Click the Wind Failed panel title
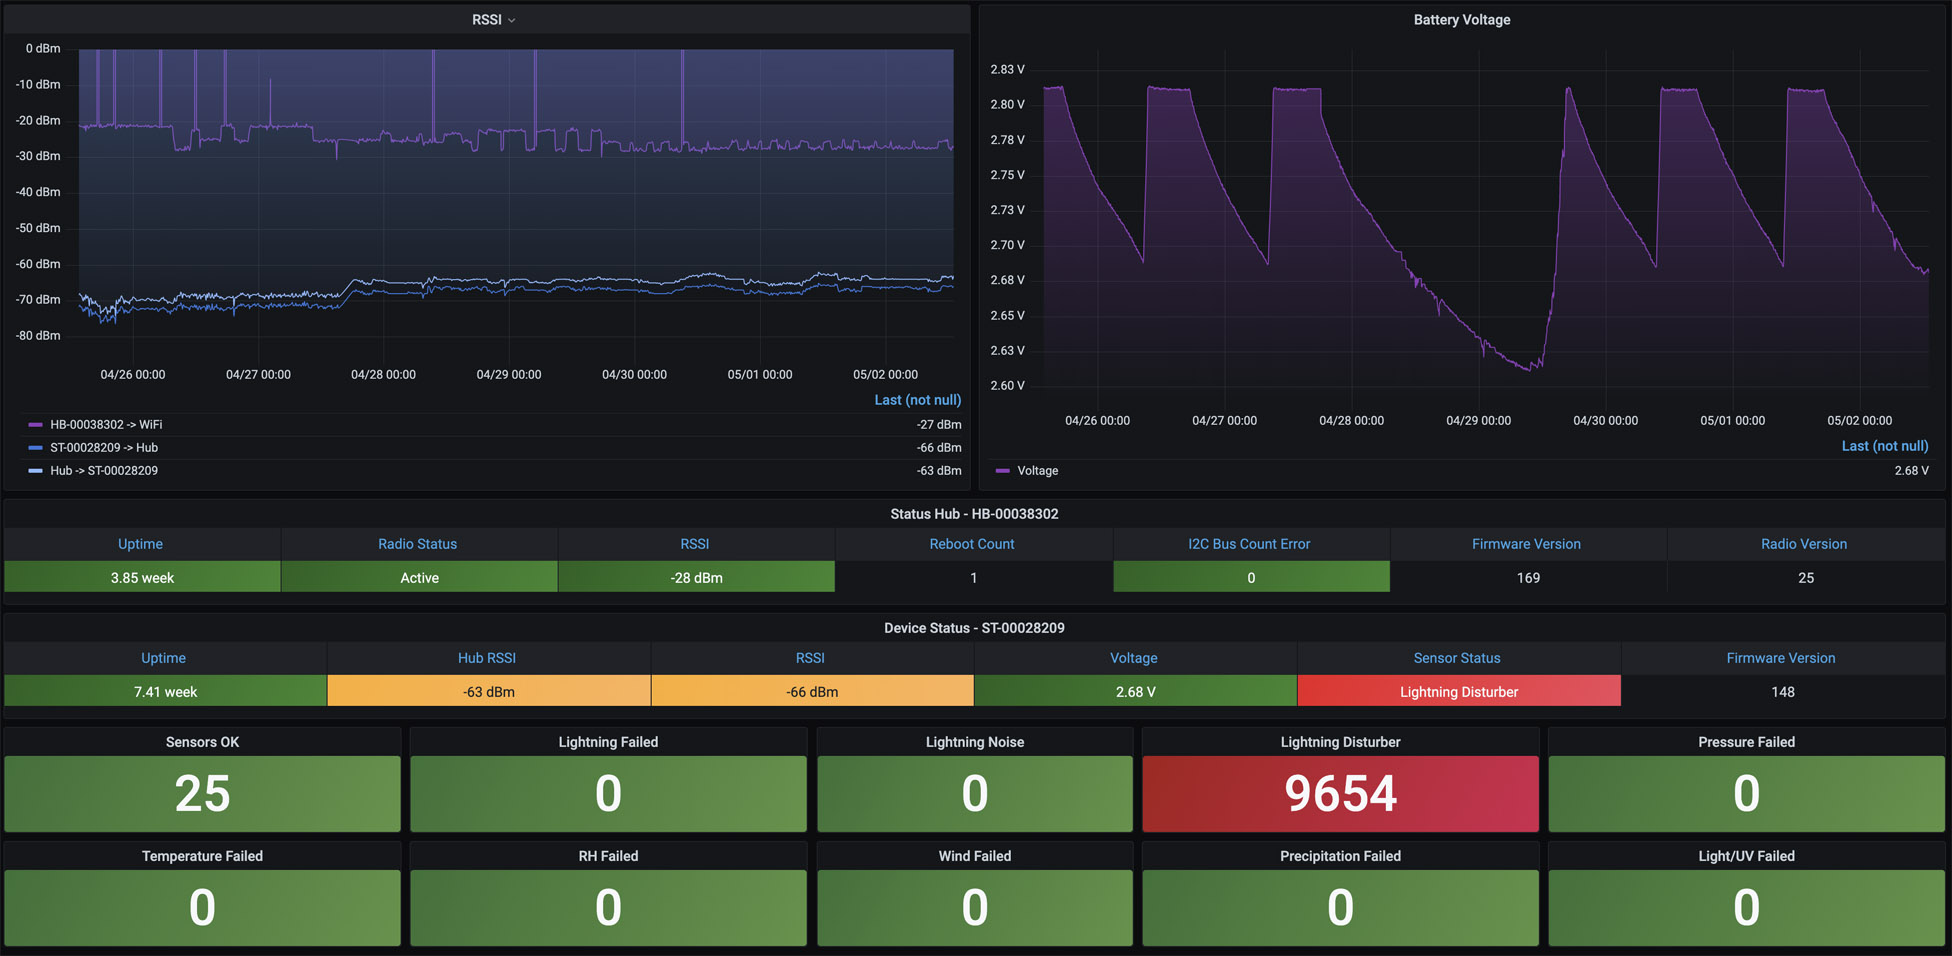Viewport: 1952px width, 956px height. click(x=975, y=856)
